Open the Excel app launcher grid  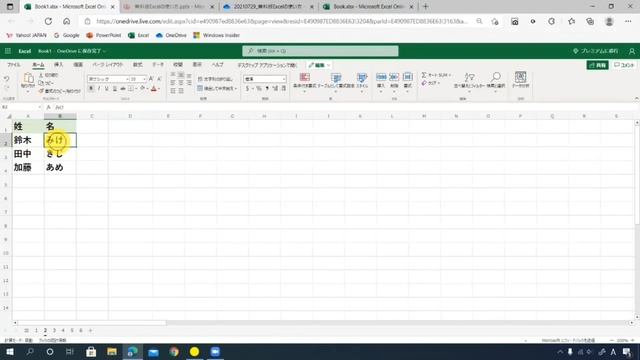[8, 51]
